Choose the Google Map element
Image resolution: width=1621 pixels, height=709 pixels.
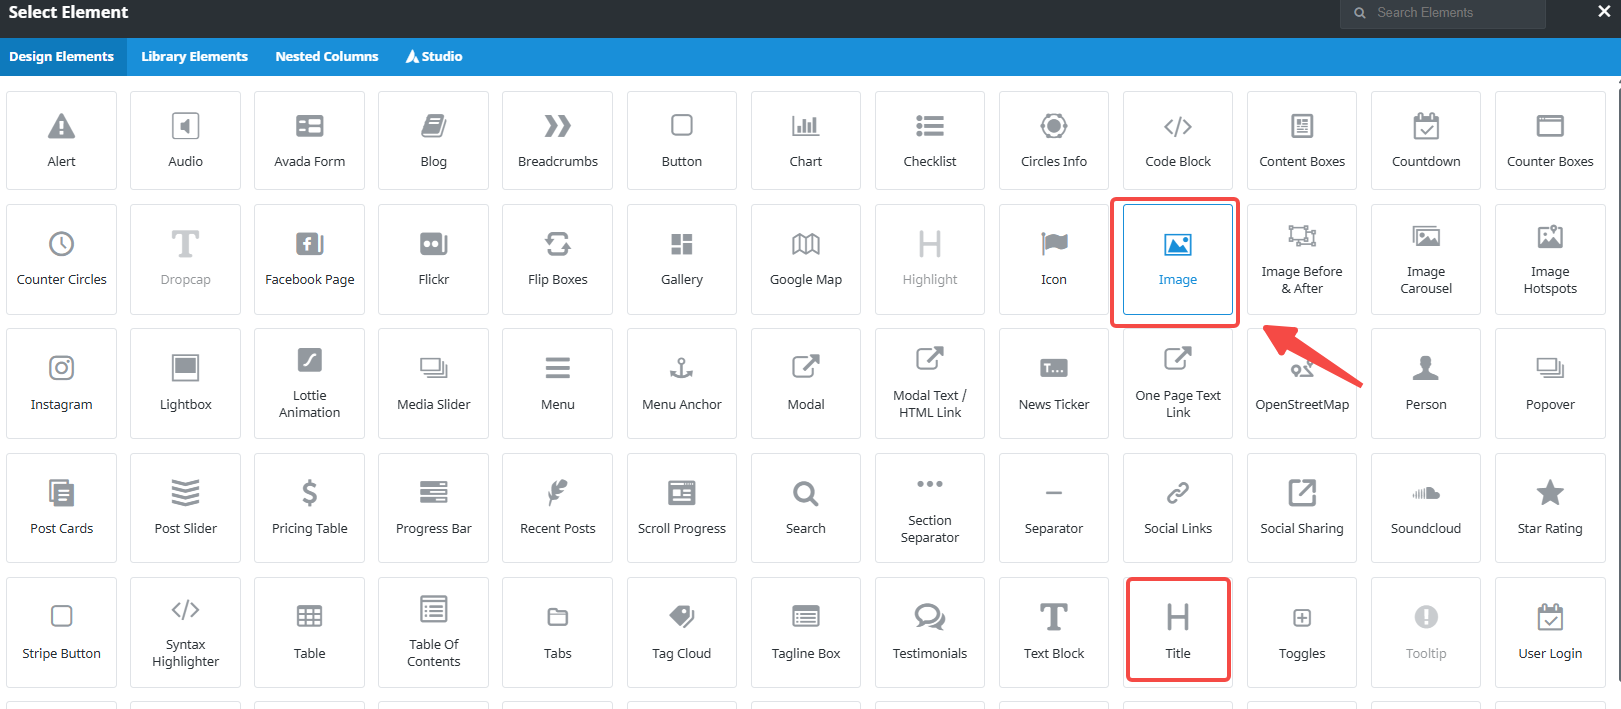pyautogui.click(x=805, y=260)
